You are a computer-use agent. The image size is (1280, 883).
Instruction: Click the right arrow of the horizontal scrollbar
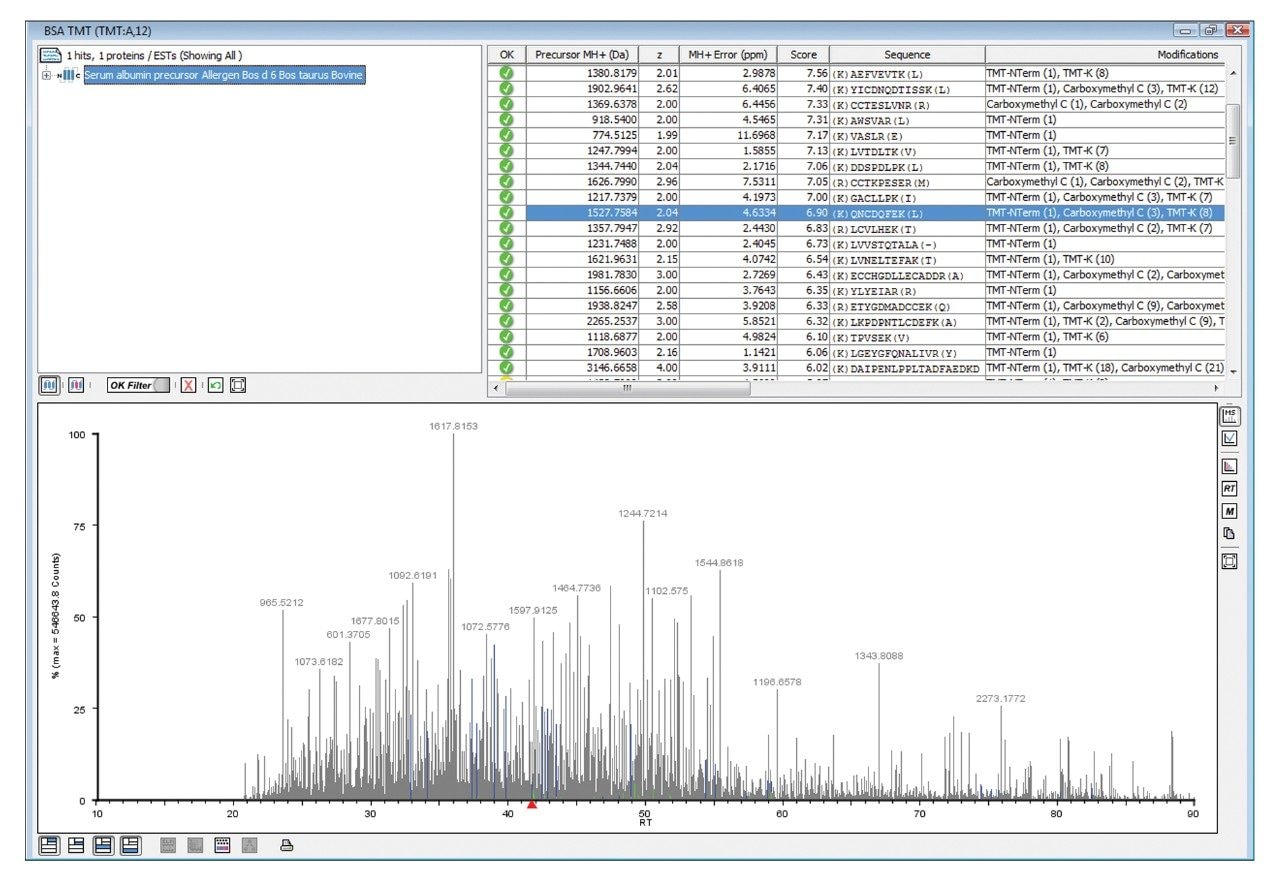coord(1216,388)
